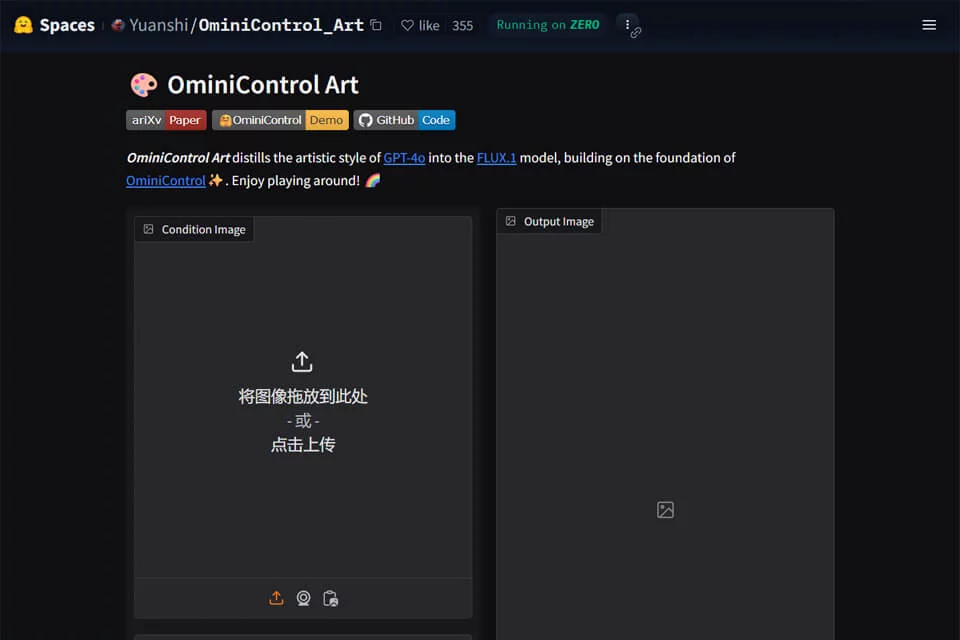
Task: Click the Output Image placeholder icon
Action: click(665, 510)
